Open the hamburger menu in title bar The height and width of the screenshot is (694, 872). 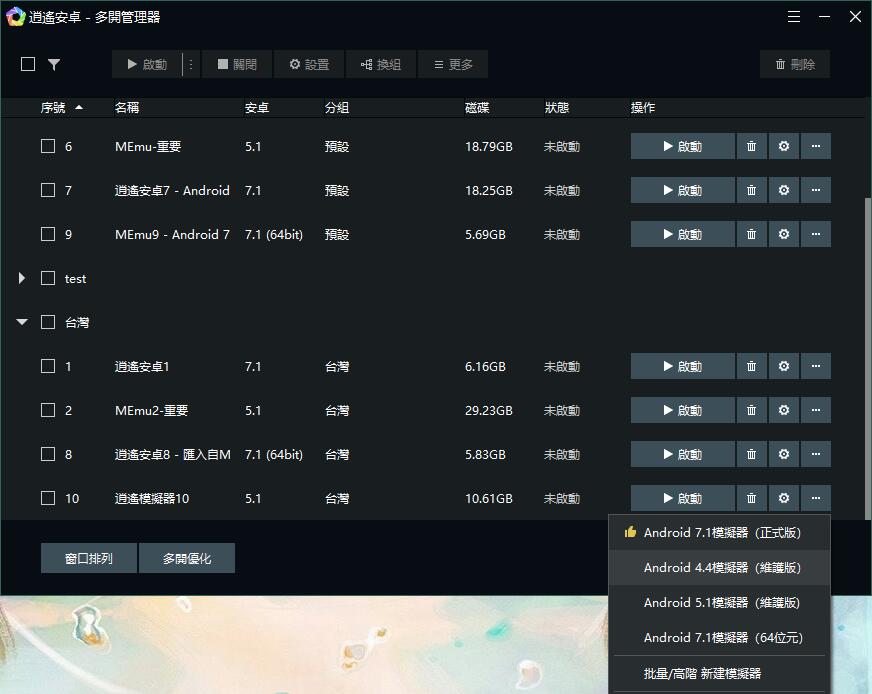coord(794,16)
